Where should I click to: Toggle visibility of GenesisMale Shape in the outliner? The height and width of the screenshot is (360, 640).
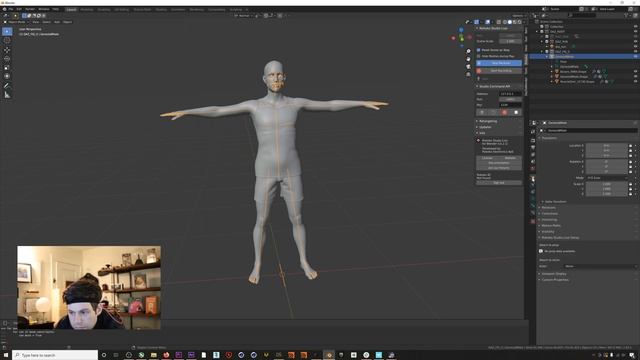click(x=636, y=76)
